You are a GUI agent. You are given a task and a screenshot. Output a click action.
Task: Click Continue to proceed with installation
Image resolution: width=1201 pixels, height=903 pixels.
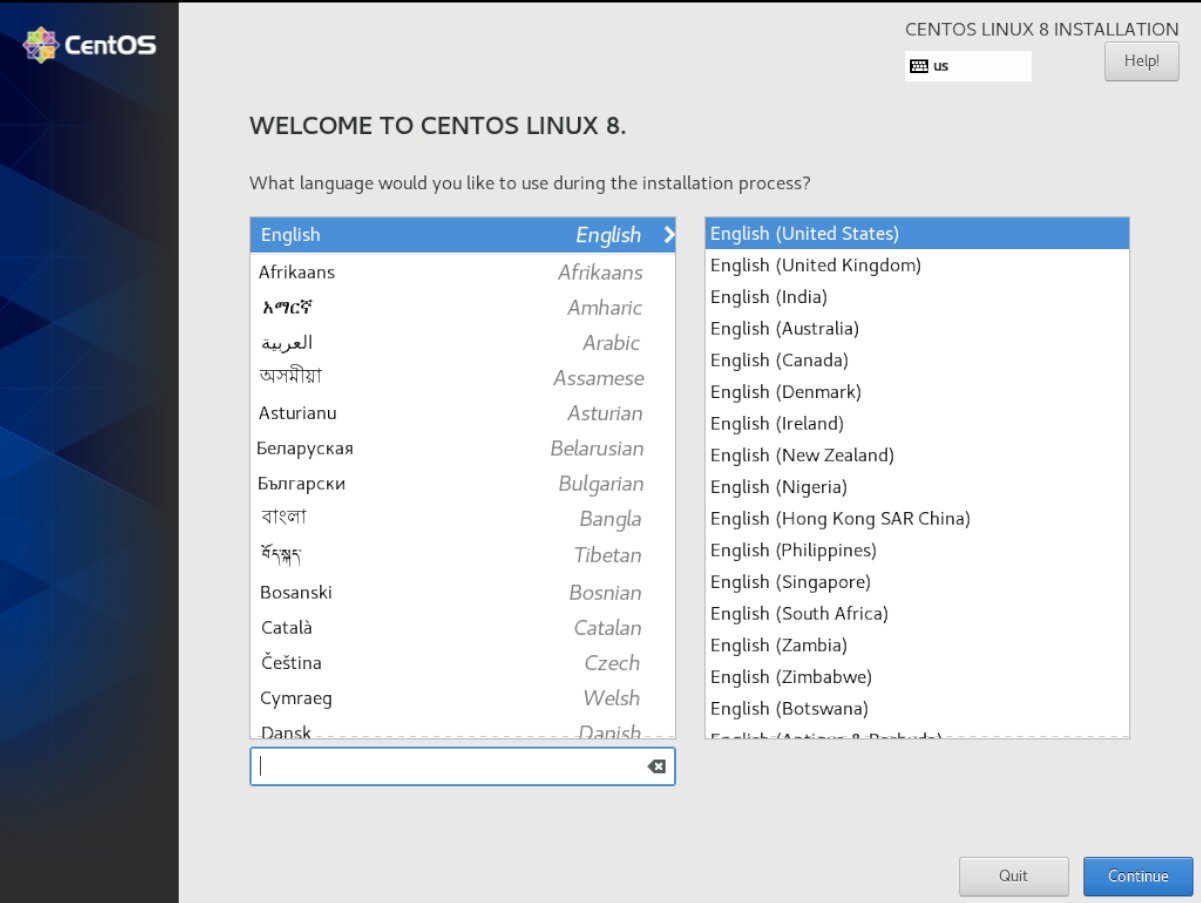(x=1137, y=875)
